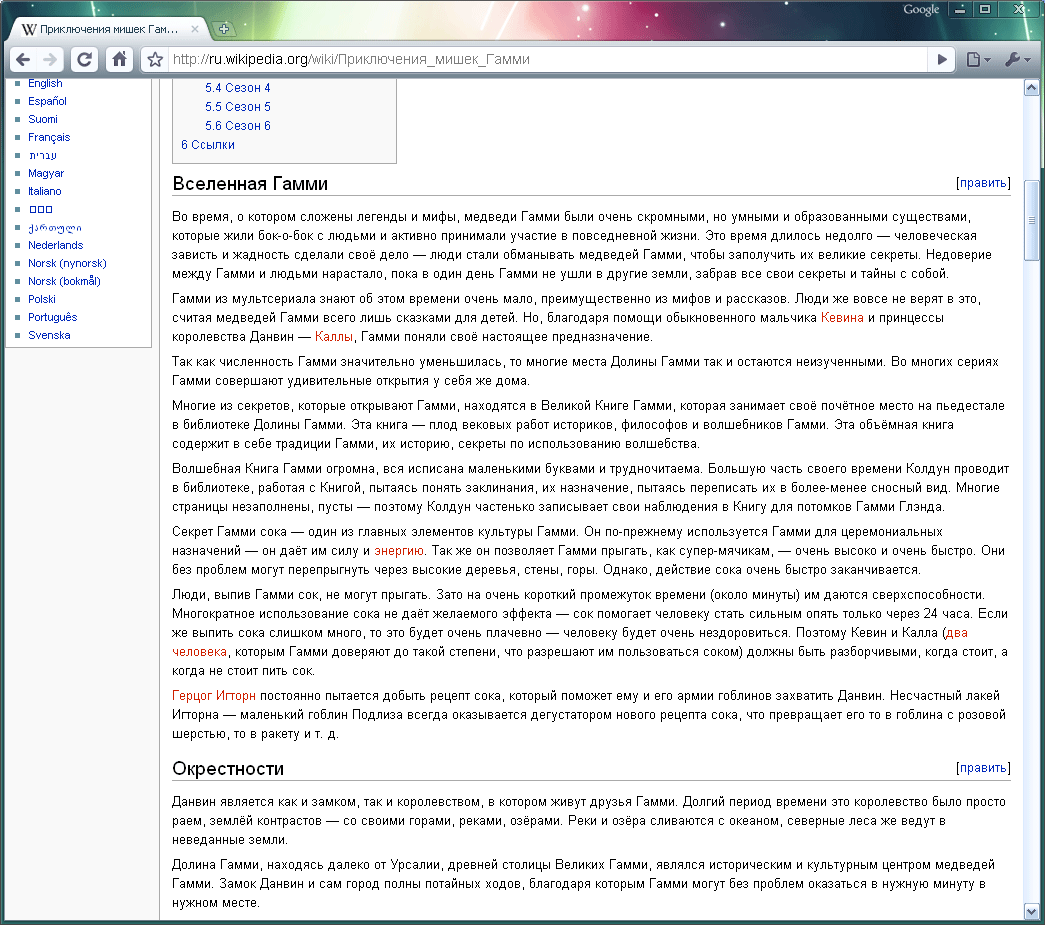Viewport: 1045px width, 925px height.
Task: Jump to 5.6 Сезон 6 in contents
Action: 237,125
